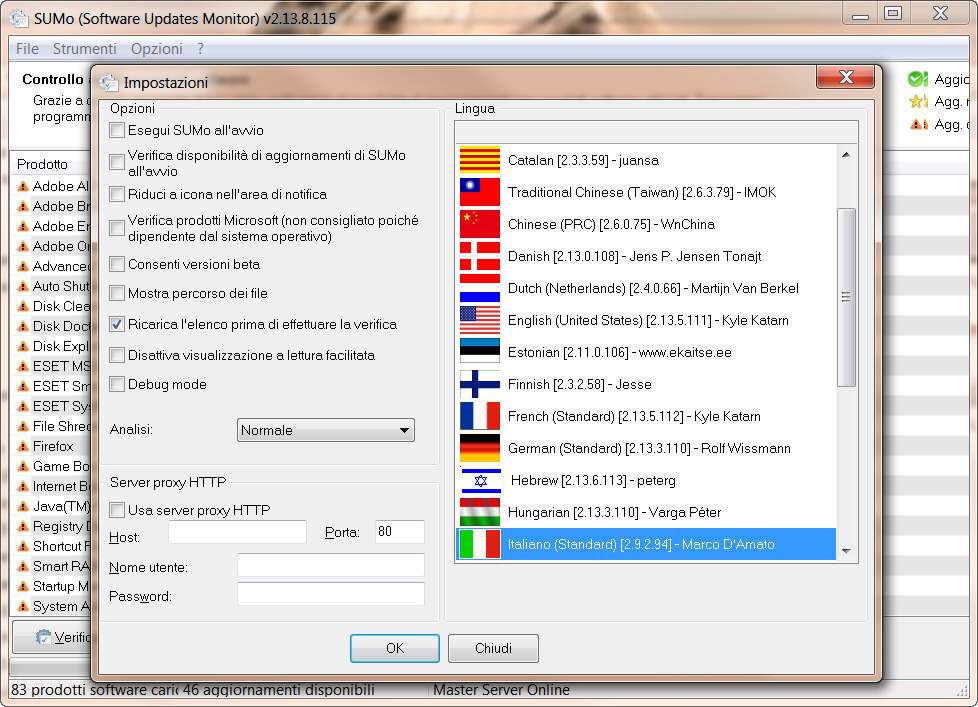Enable Consenti versioni beta checkbox

tap(117, 264)
